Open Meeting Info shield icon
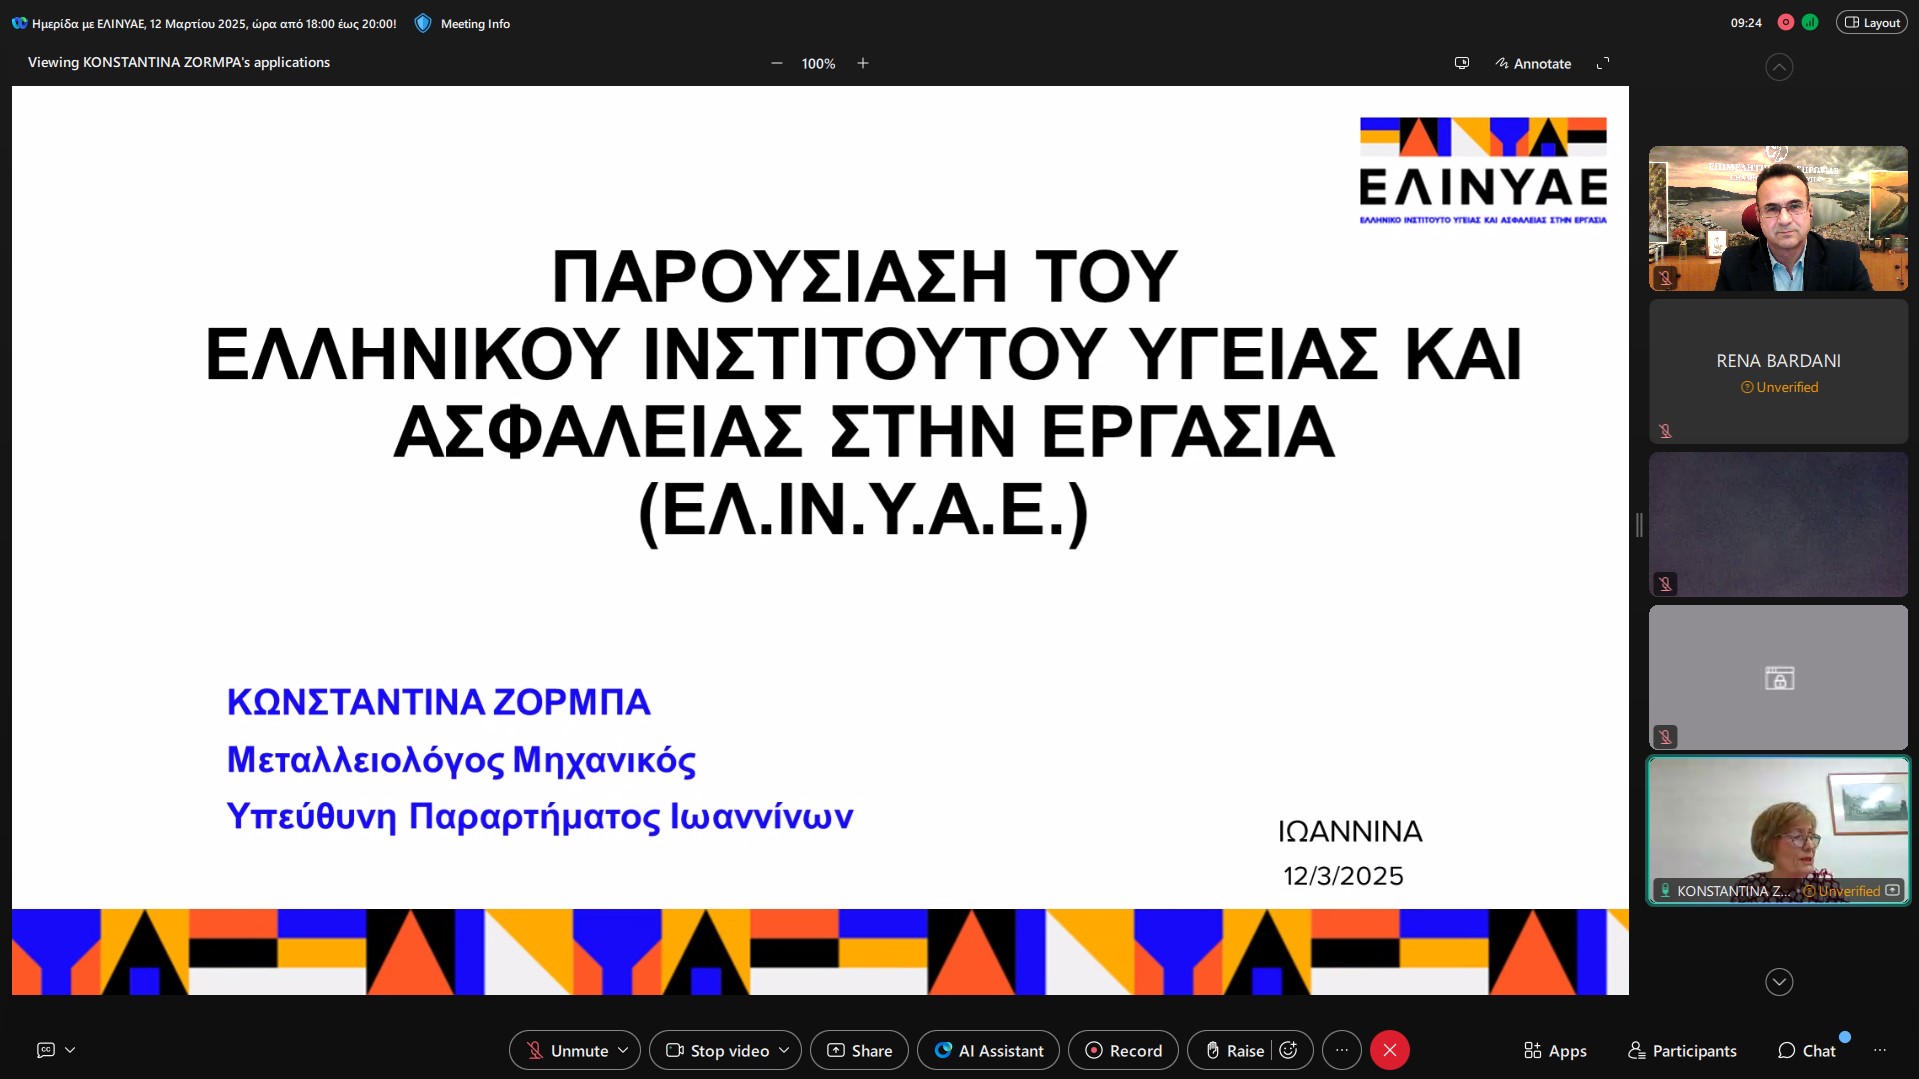Screen dimensions: 1919x1079 tap(423, 23)
